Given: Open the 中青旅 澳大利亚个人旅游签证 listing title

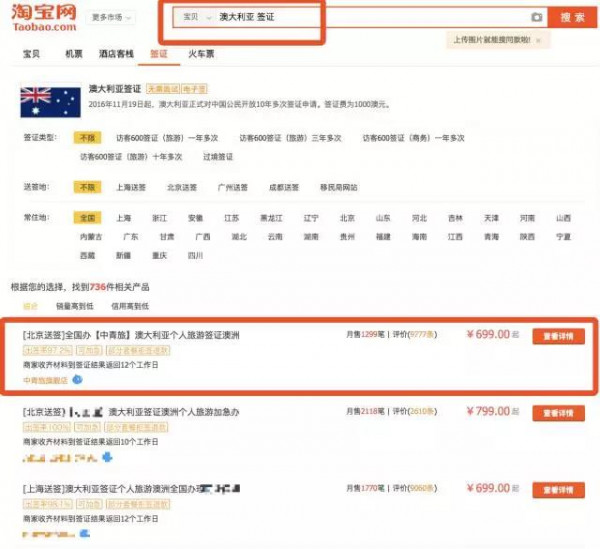Looking at the screenshot, I should 131,336.
